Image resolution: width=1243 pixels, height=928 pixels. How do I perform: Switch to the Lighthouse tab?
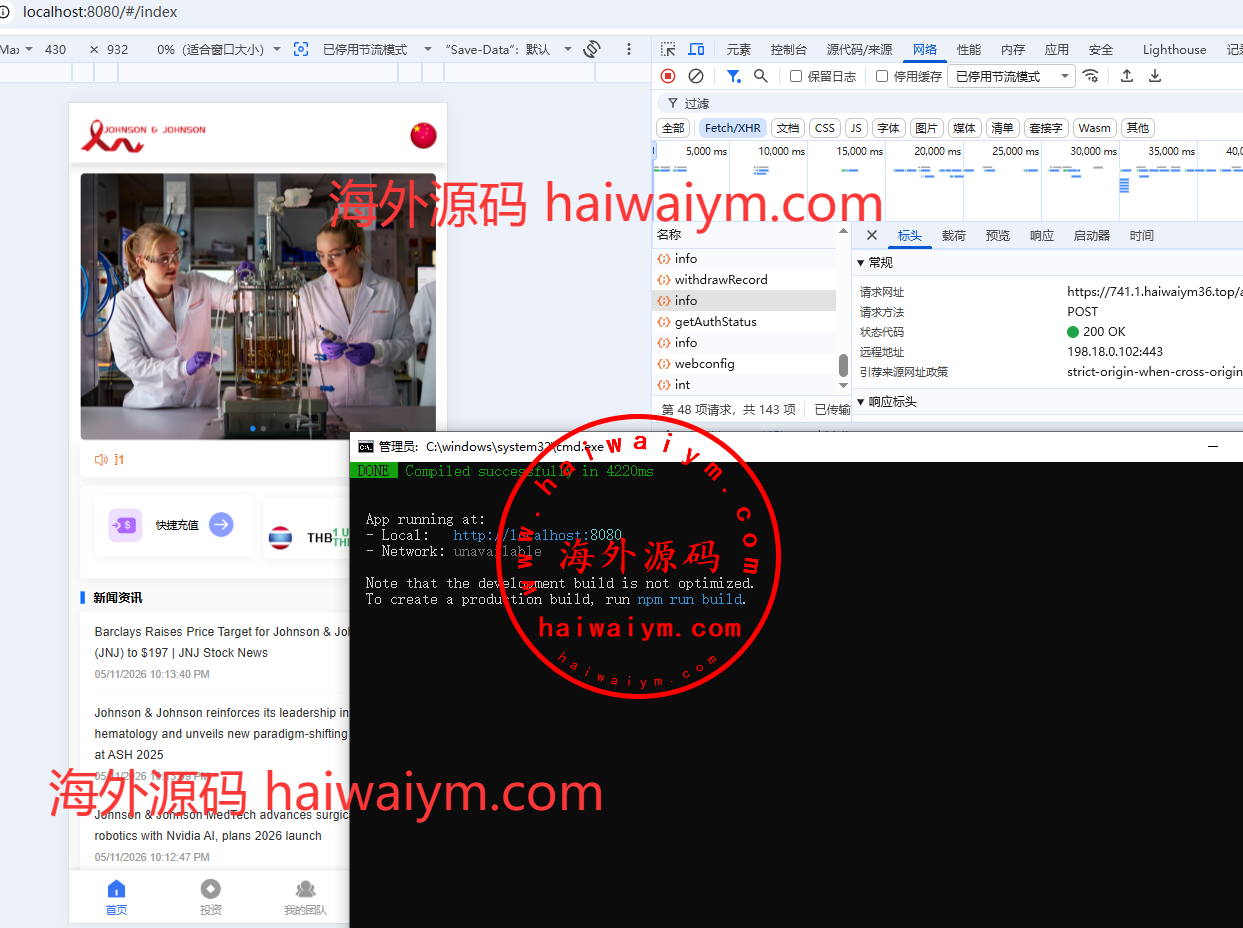pyautogui.click(x=1174, y=49)
